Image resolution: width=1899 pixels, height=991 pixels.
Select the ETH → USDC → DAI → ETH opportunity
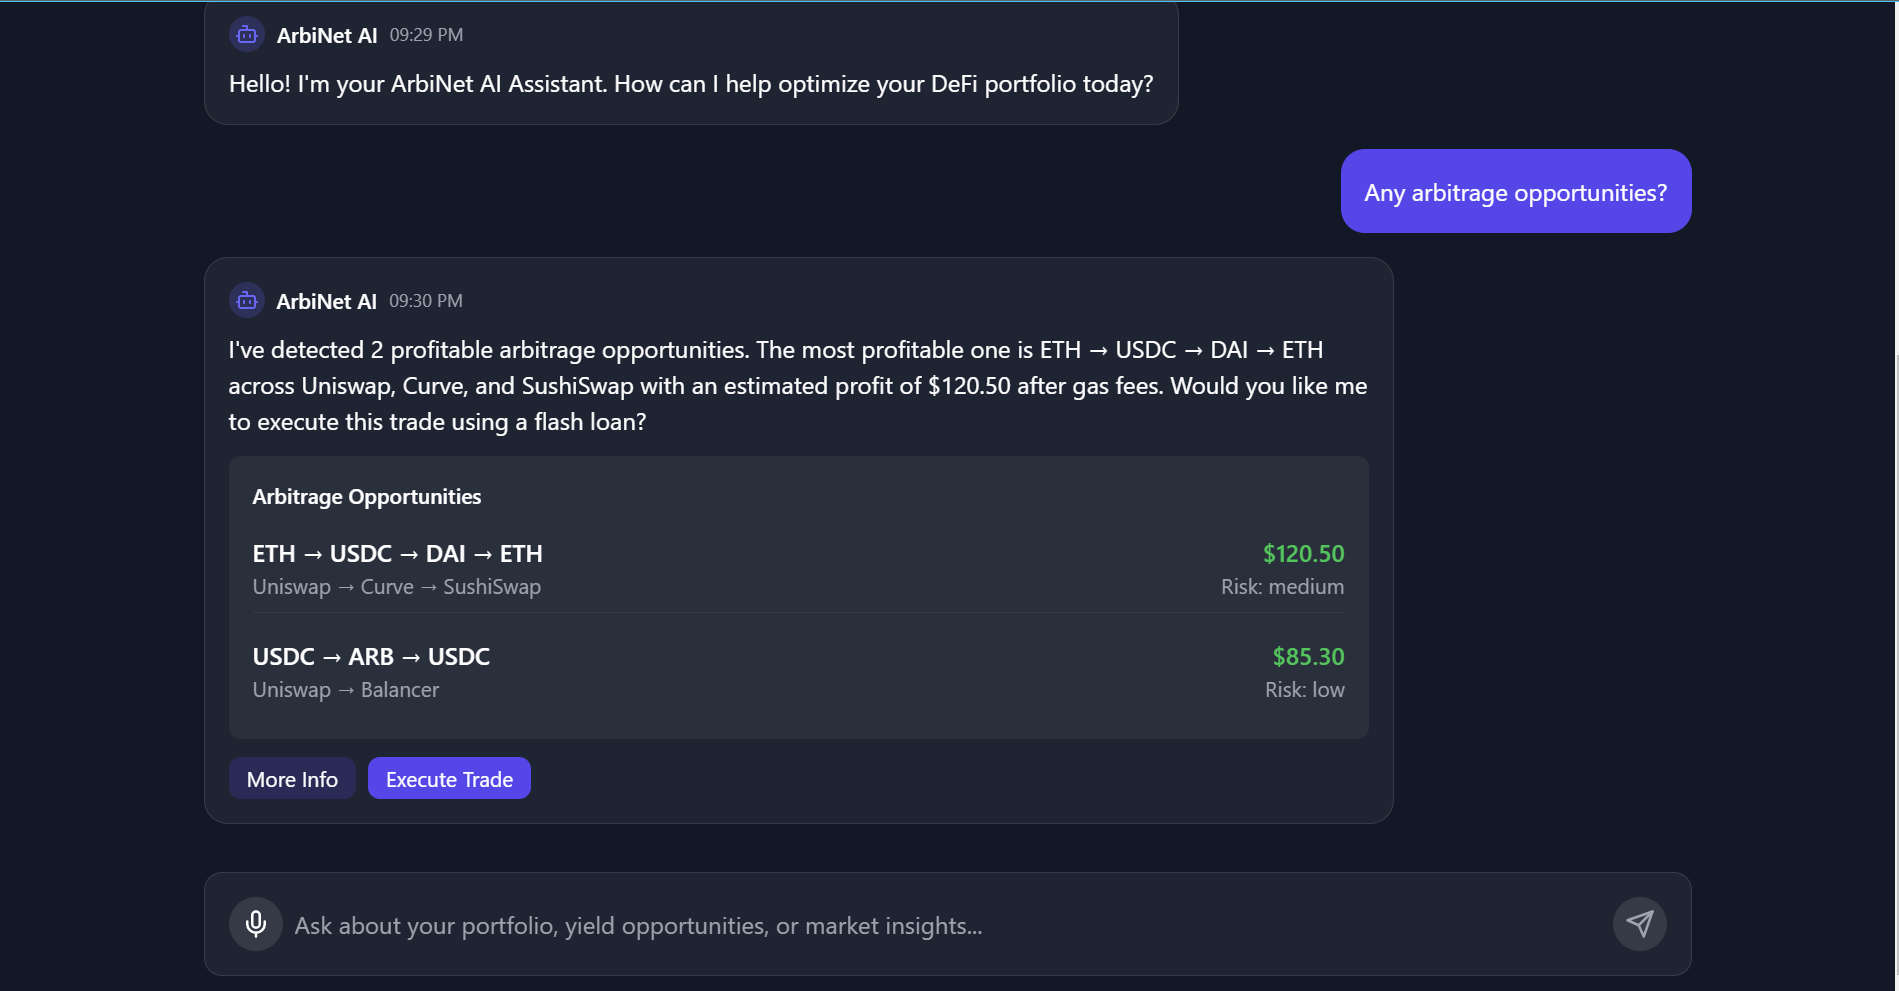pos(397,554)
